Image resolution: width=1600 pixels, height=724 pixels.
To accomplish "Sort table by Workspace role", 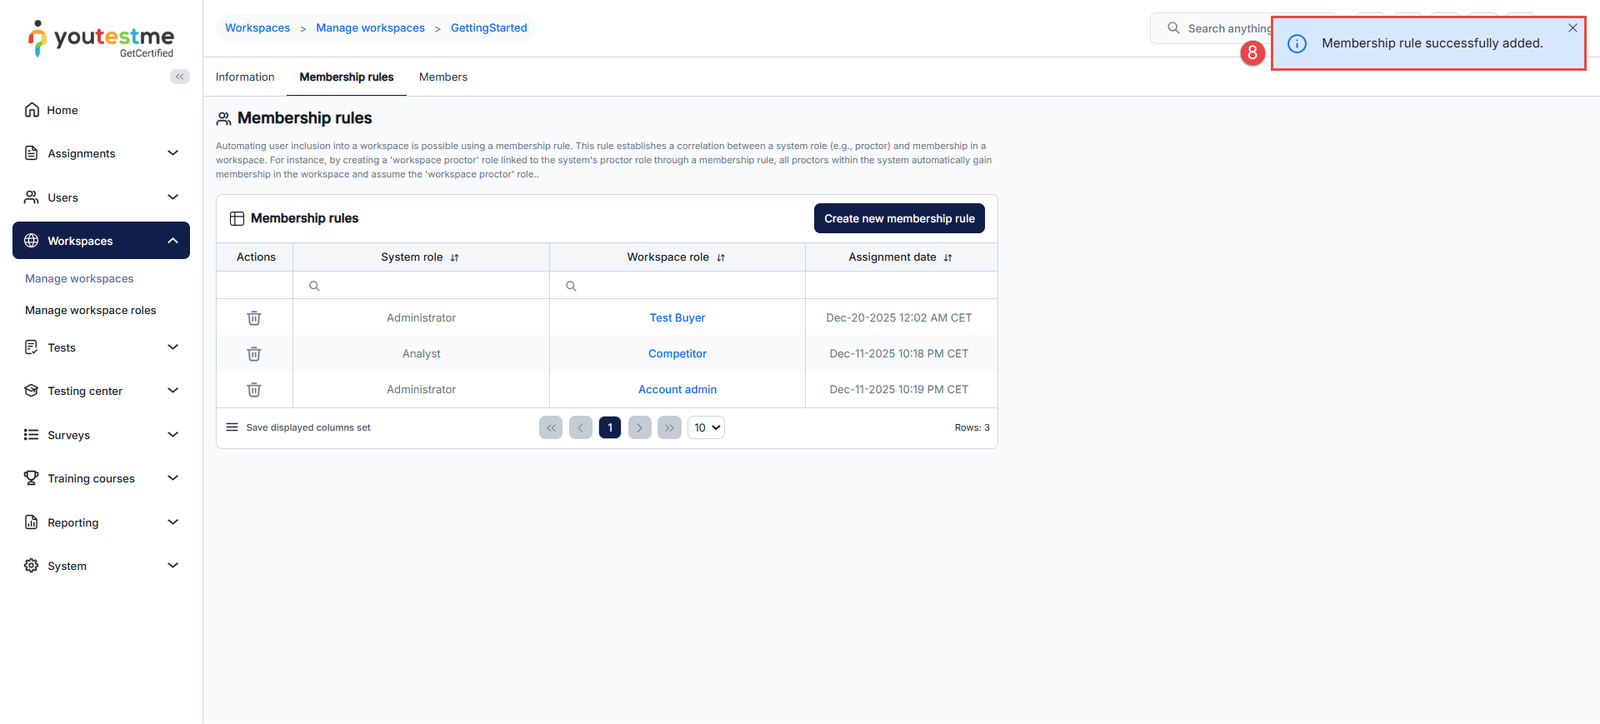I will tap(720, 258).
